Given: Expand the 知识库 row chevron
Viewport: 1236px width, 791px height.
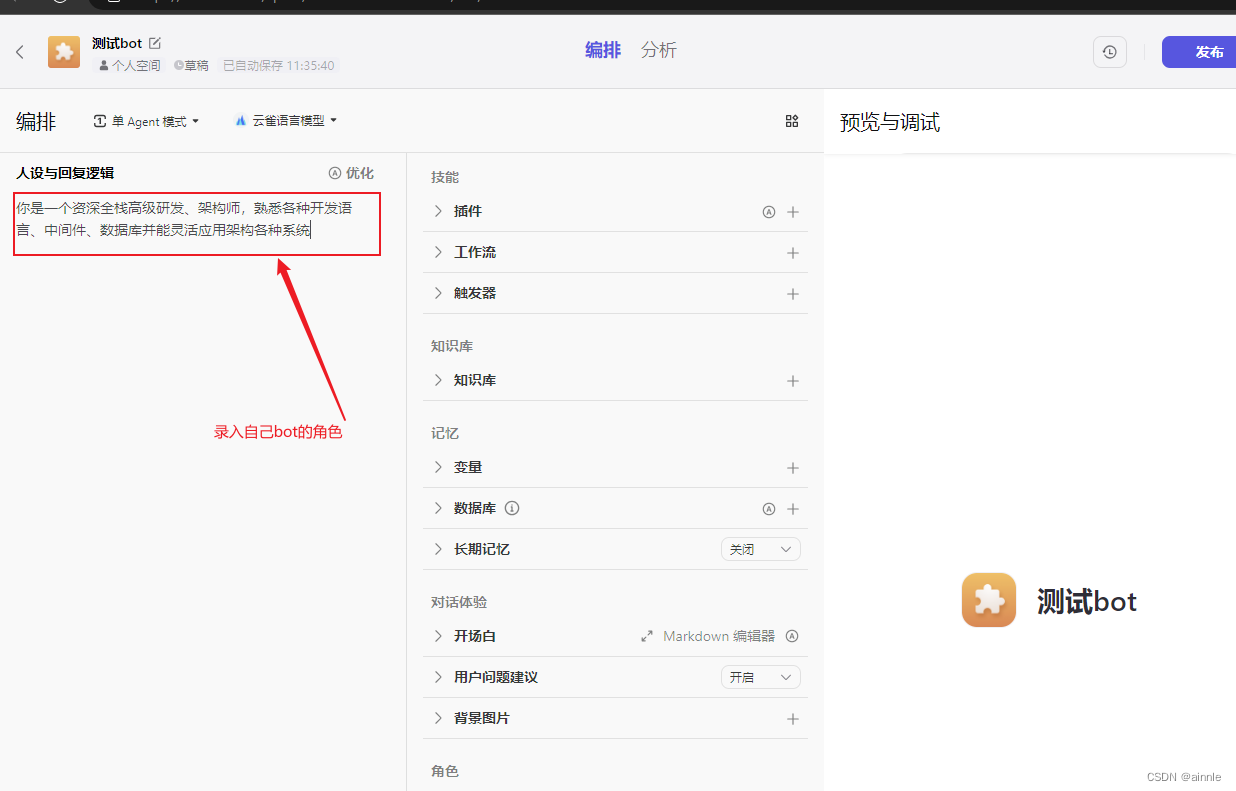Looking at the screenshot, I should pos(438,380).
